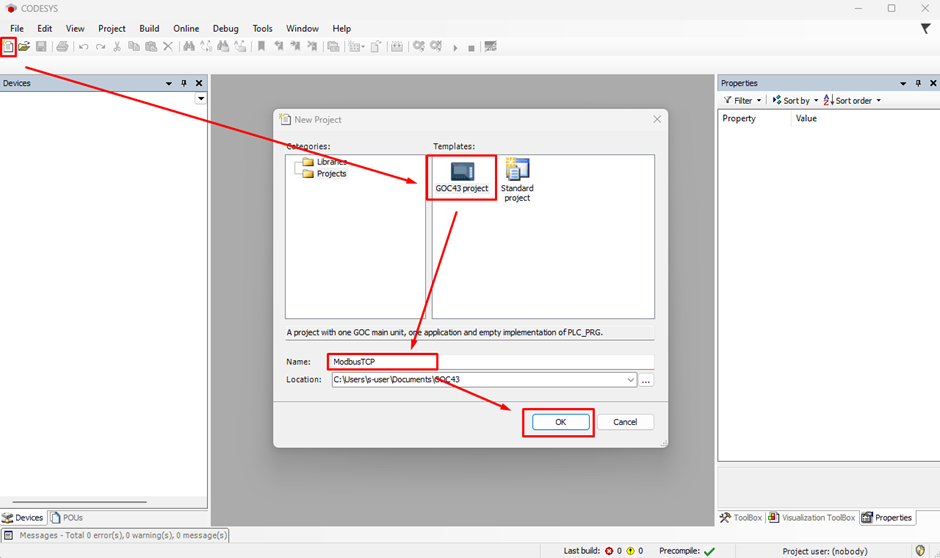Click the Start play arrow icon
This screenshot has height=558, width=940.
455,47
